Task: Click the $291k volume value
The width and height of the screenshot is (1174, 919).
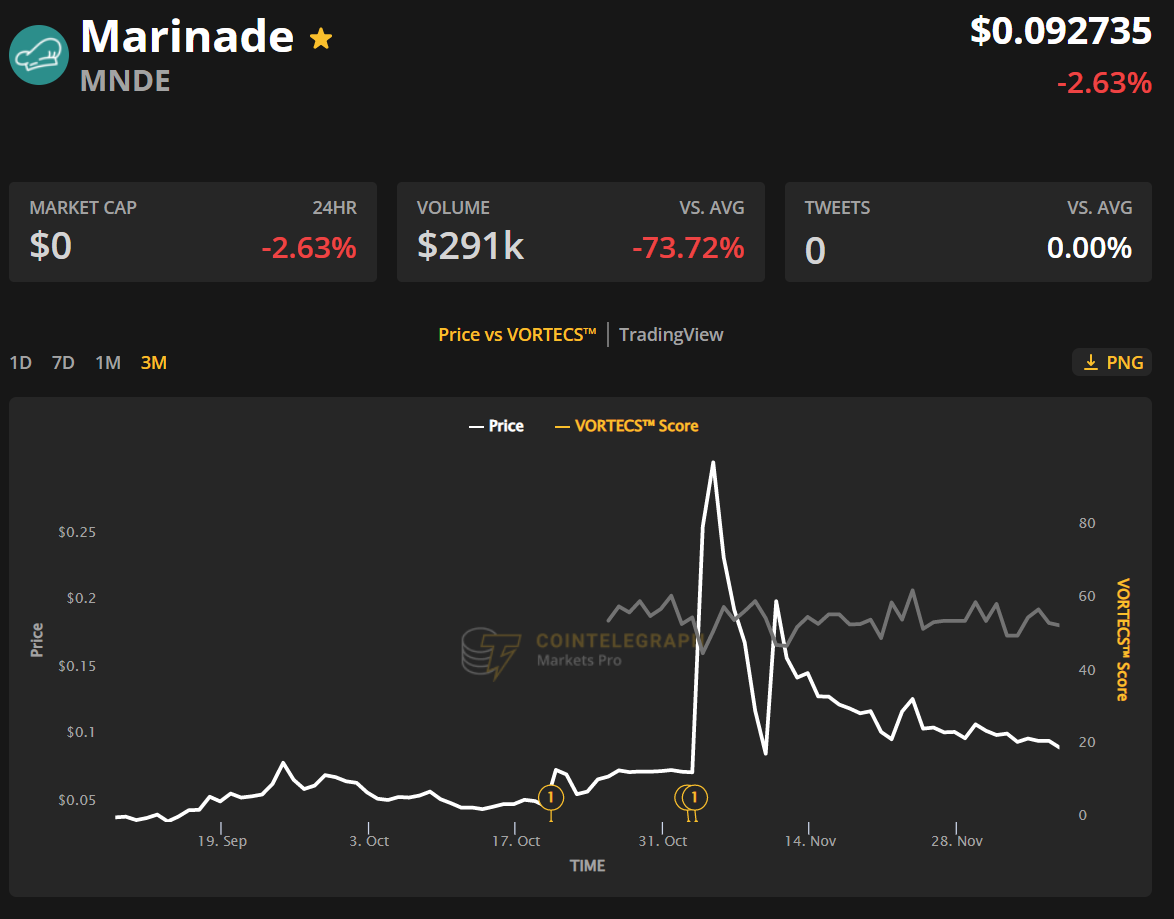Action: [x=470, y=246]
